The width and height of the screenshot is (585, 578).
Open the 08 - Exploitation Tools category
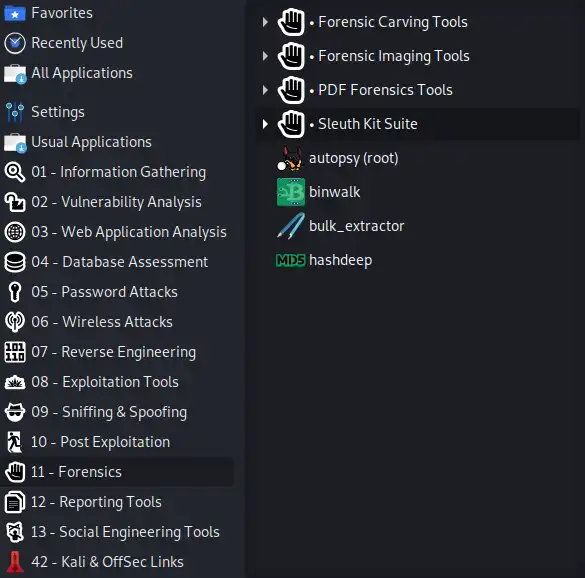[x=117, y=382]
